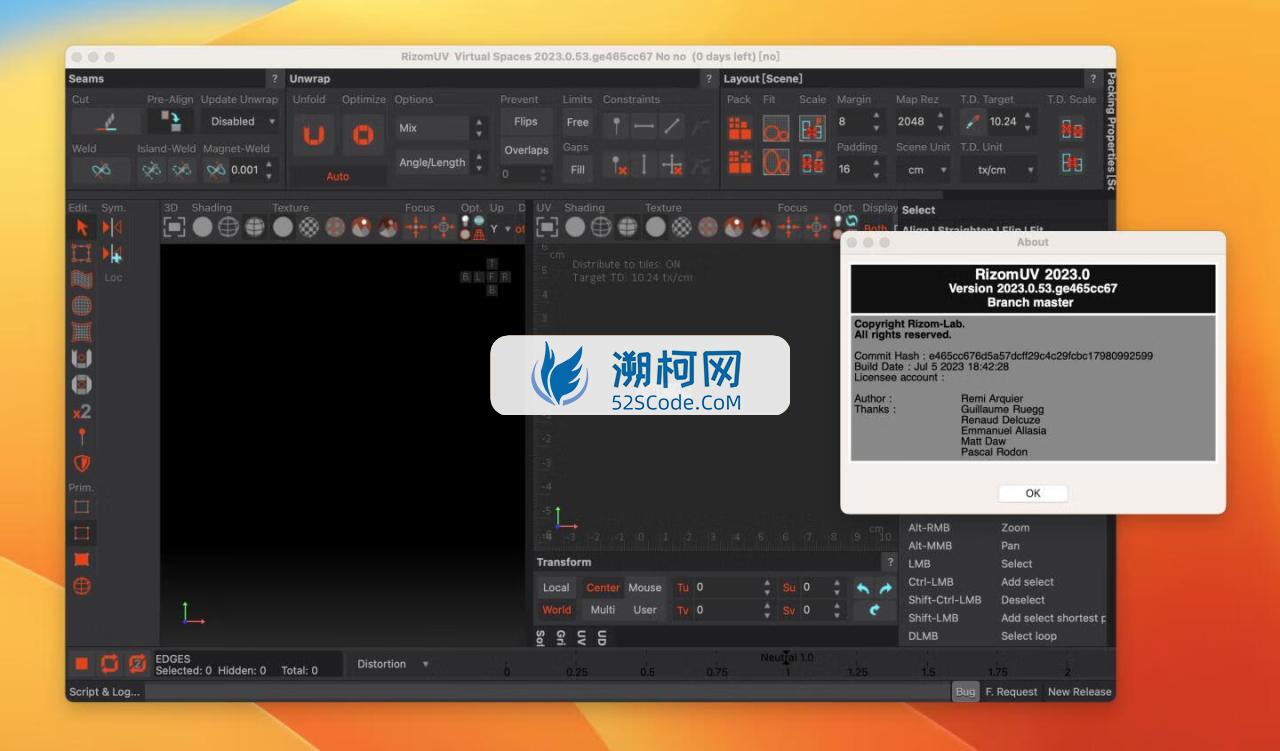Screen dimensions: 1280x751
Task: Toggle Center pivot in Transform
Action: pos(603,588)
